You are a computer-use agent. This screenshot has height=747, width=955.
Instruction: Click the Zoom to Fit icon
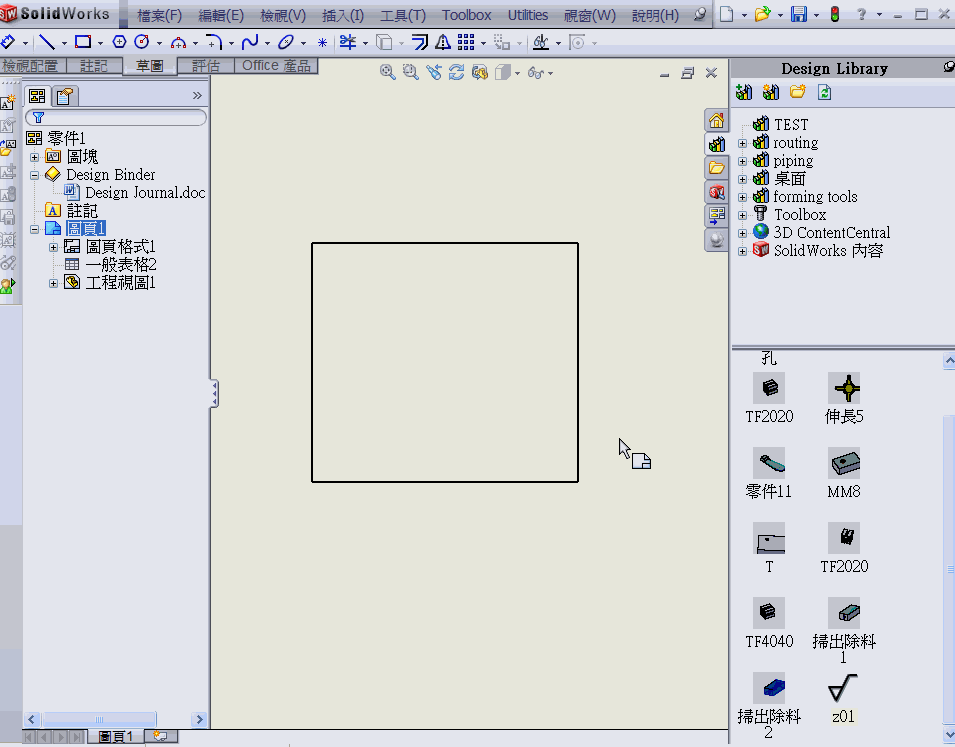click(387, 73)
